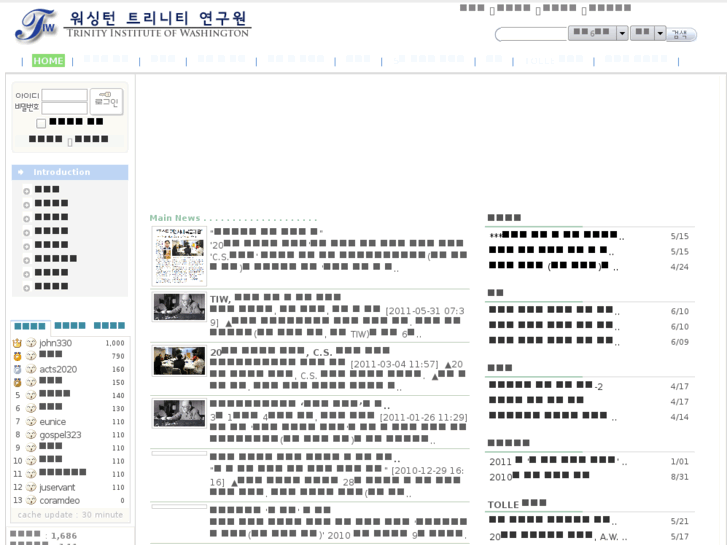Click the 1,000 score for john330
The height and width of the screenshot is (545, 727).
(x=115, y=343)
